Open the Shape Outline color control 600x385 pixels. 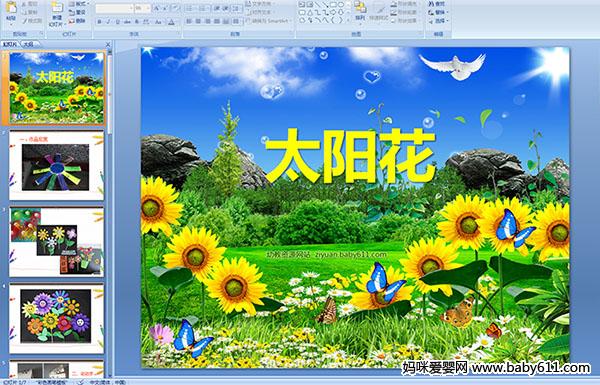(x=406, y=12)
